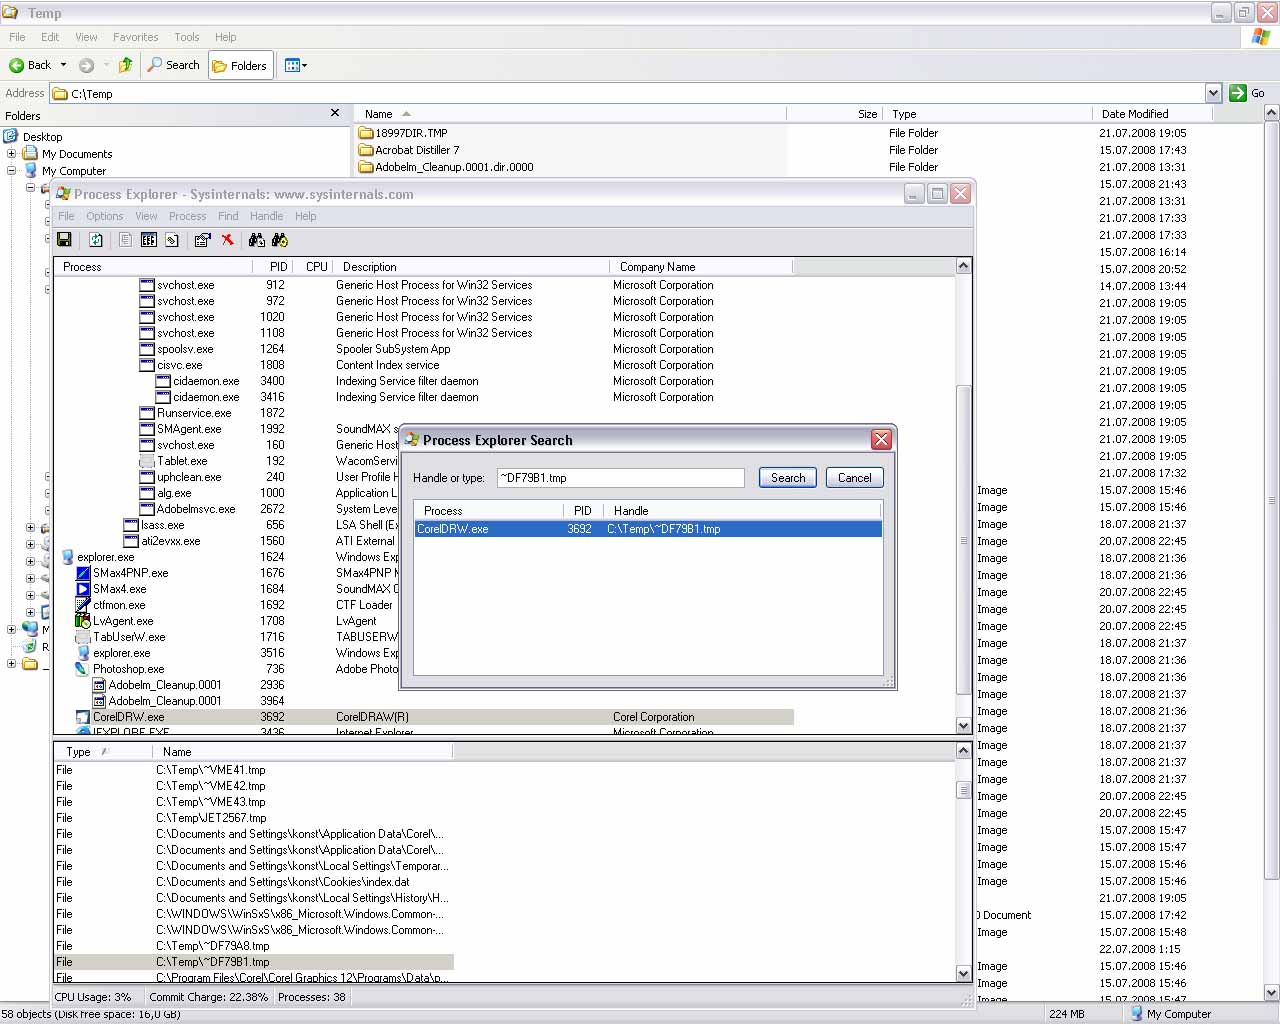The width and height of the screenshot is (1280, 1024).
Task: Select the CorelDRW.exe search result row
Action: point(648,529)
